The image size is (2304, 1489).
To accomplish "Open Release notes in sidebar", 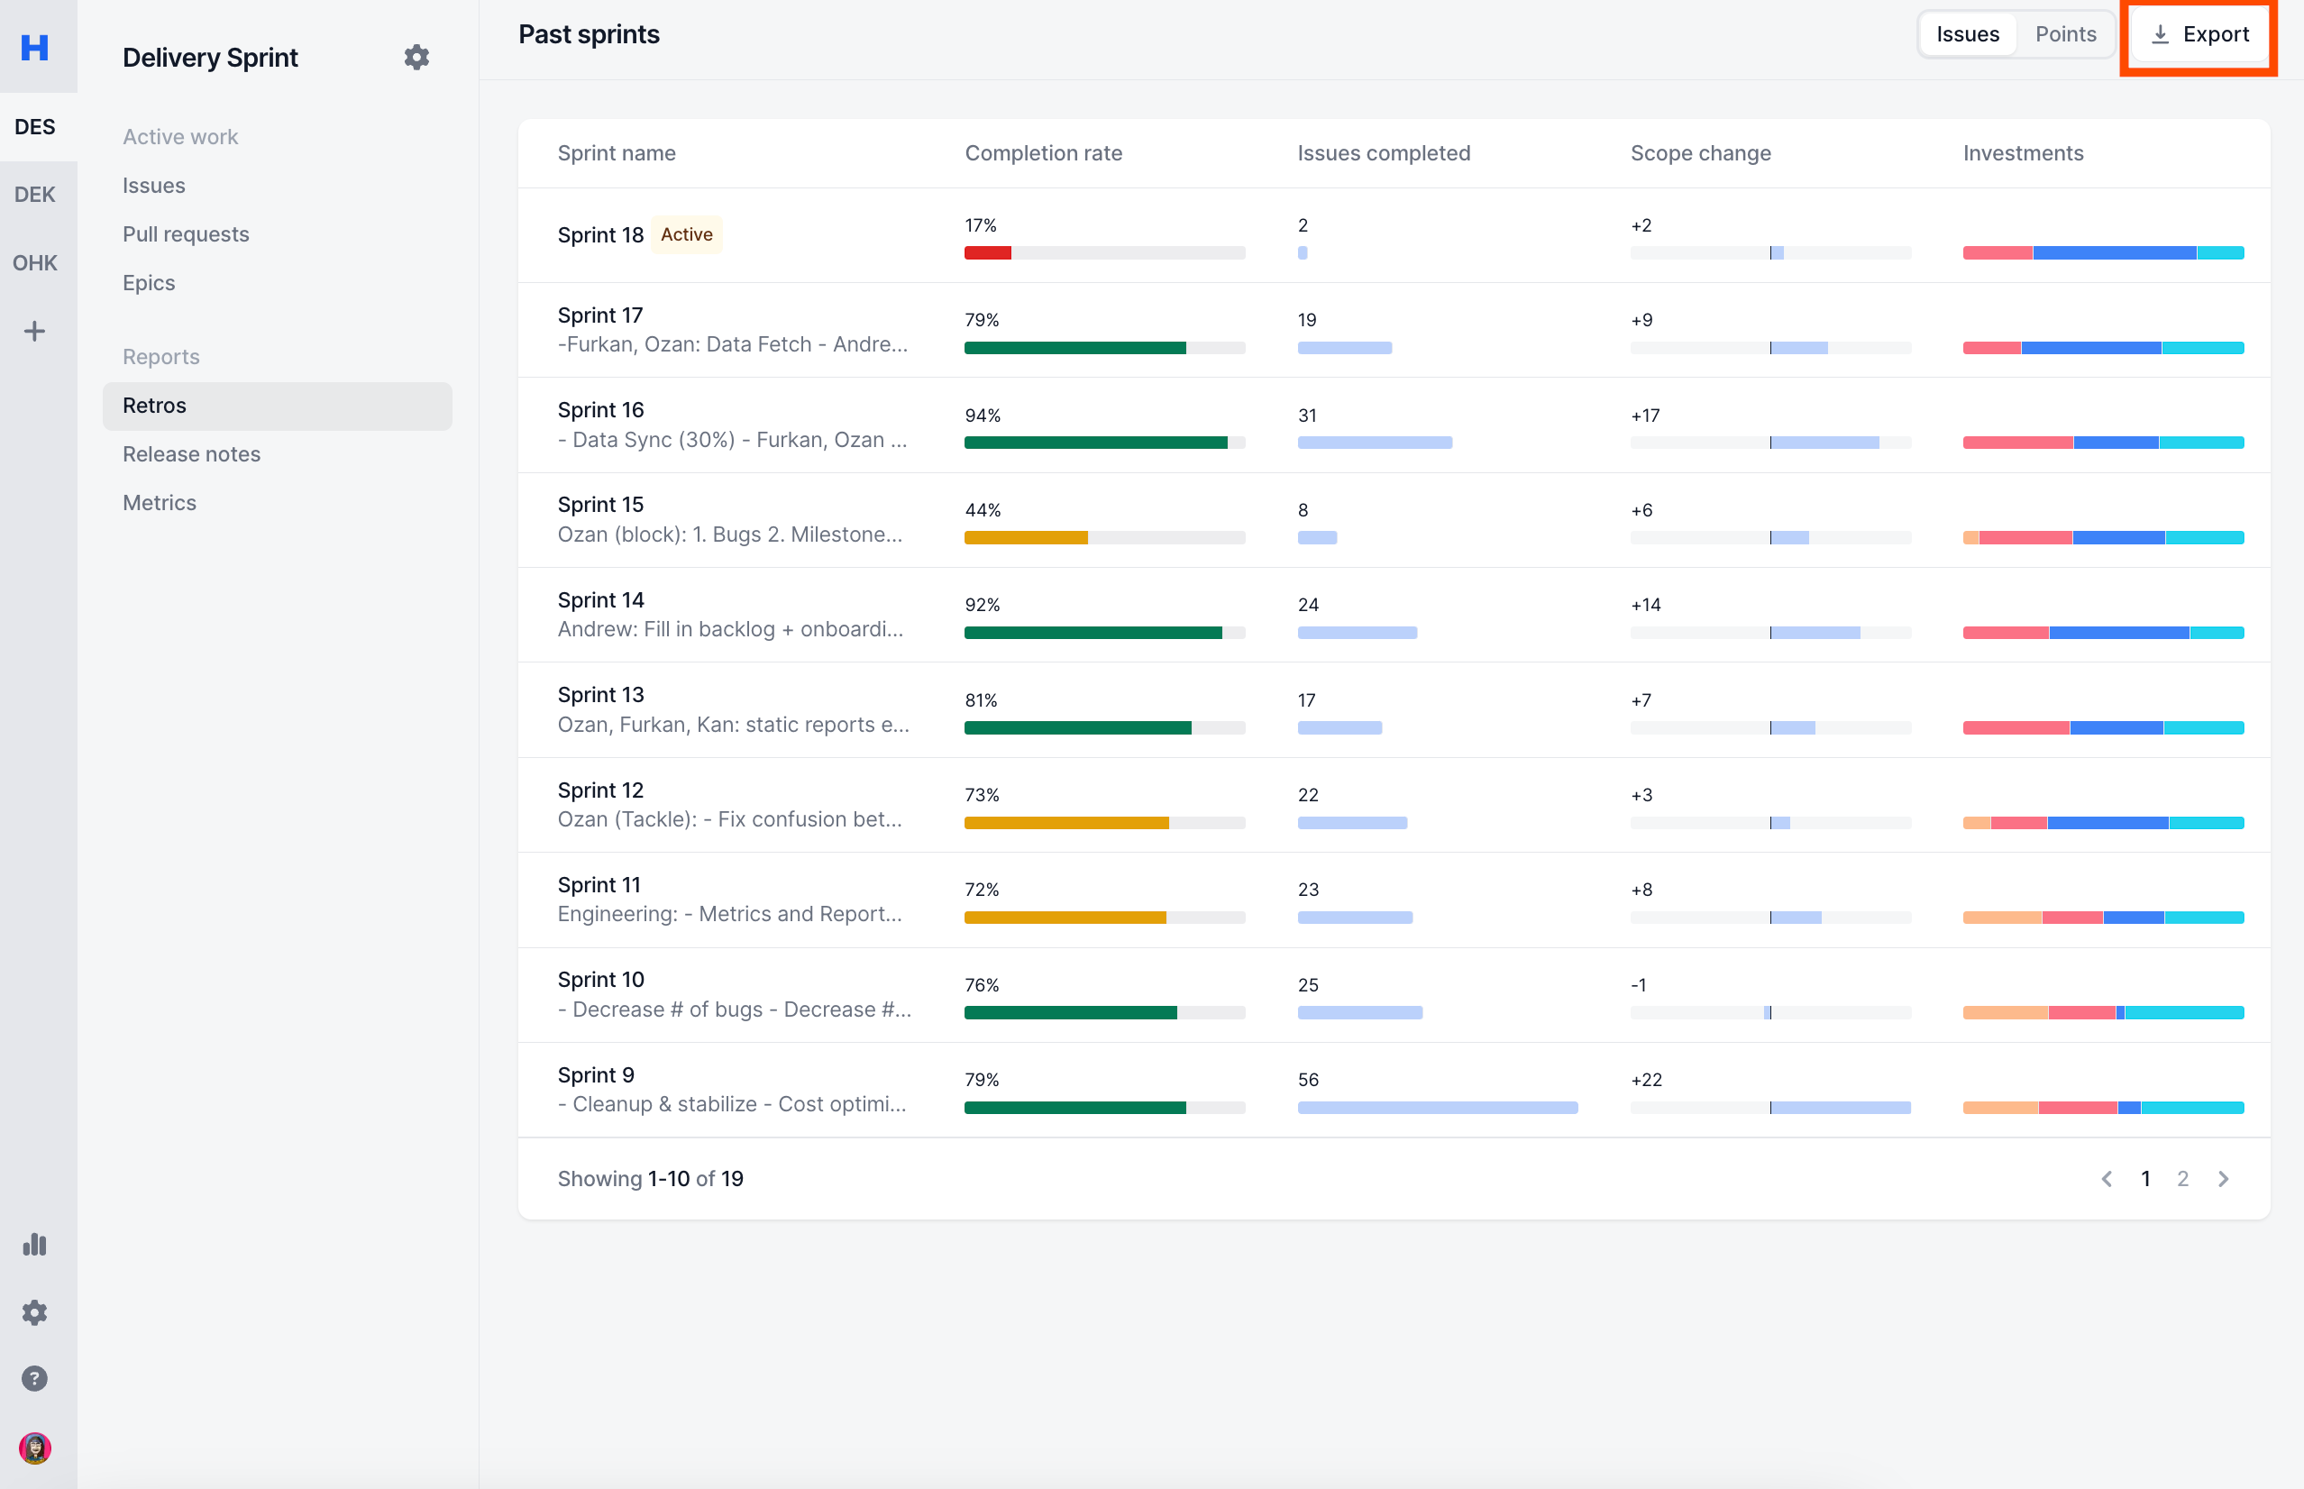I will pos(191,454).
